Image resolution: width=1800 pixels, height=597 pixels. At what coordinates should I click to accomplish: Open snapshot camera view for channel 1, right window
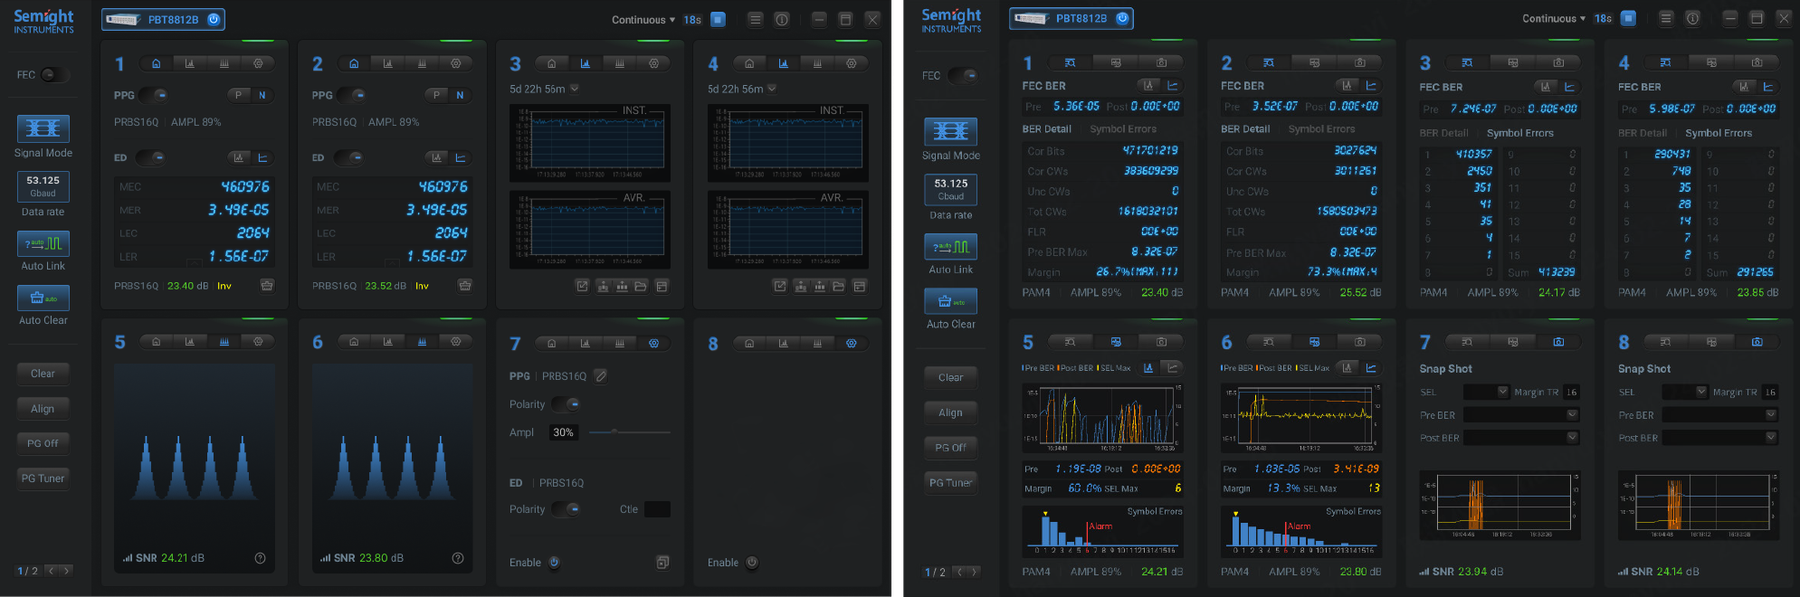click(x=1161, y=62)
